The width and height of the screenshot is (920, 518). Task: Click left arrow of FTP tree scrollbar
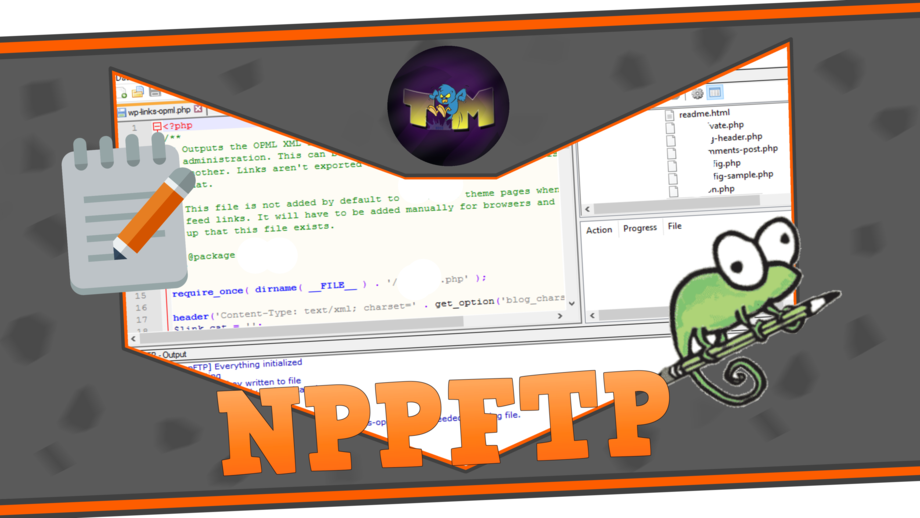point(588,209)
